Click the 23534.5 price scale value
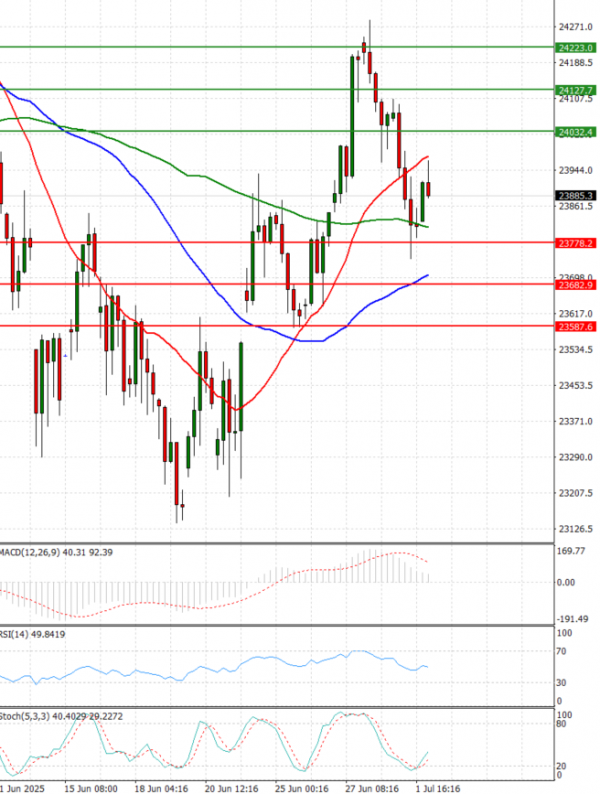Screen dimensions: 600x794 click(x=575, y=350)
